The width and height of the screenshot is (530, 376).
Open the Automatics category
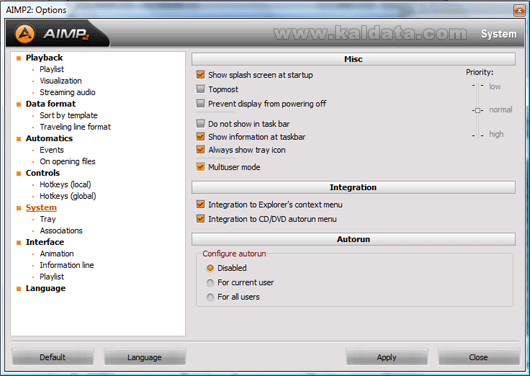click(x=49, y=138)
